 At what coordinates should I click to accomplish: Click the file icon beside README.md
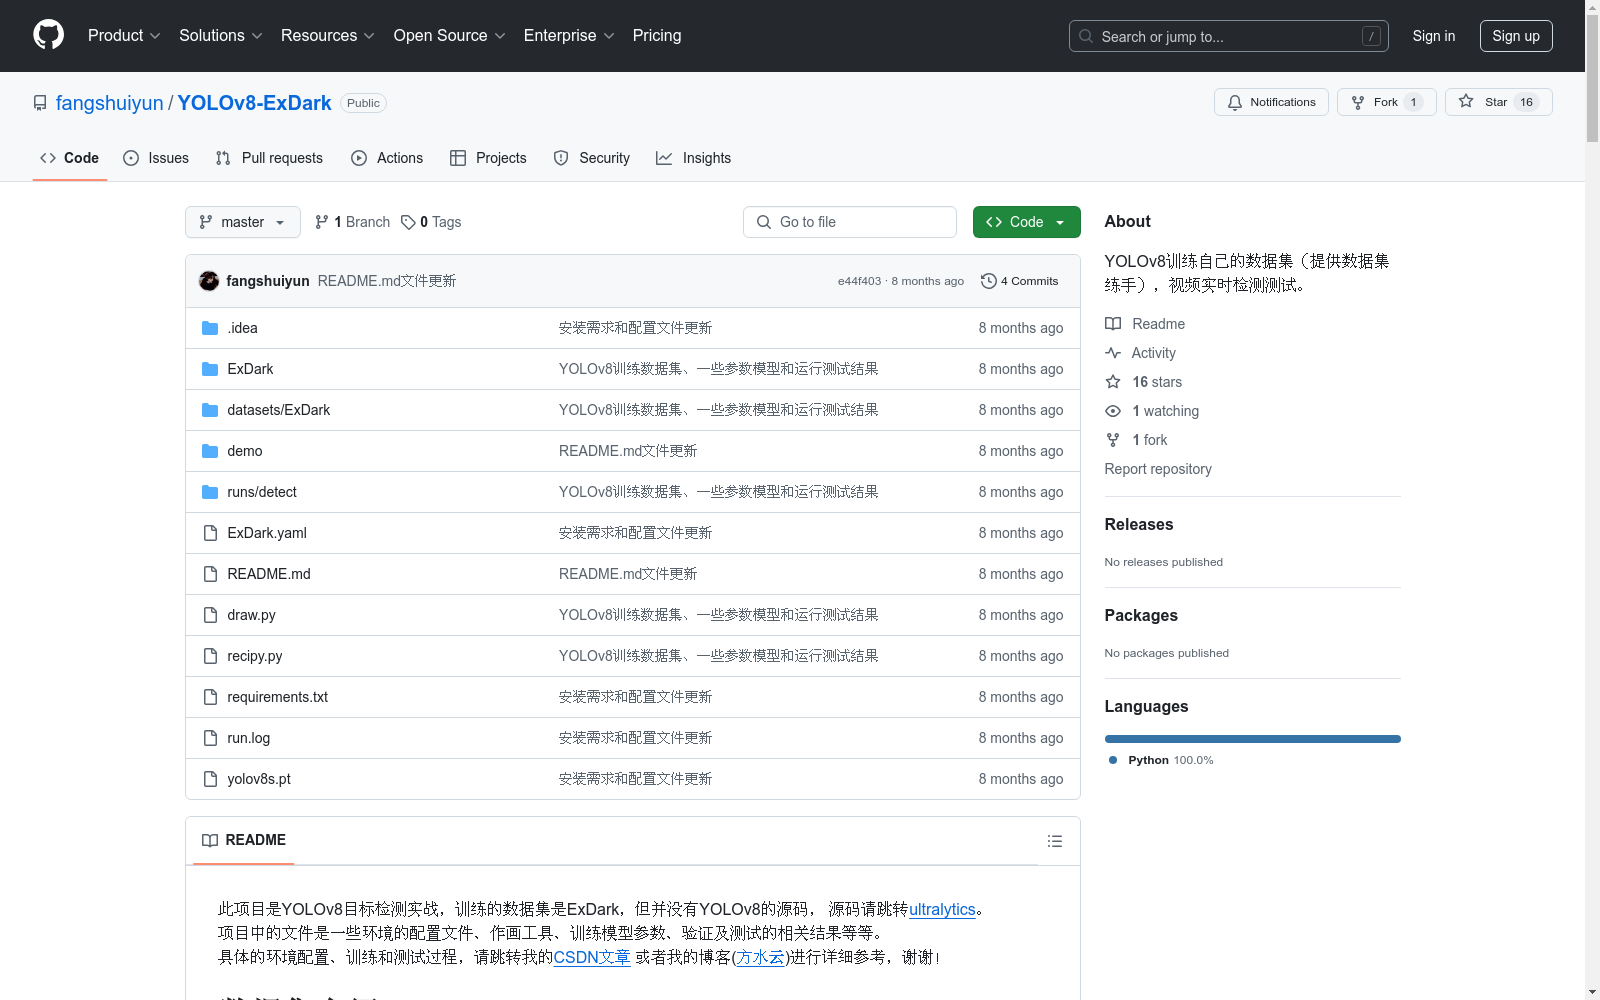210,574
